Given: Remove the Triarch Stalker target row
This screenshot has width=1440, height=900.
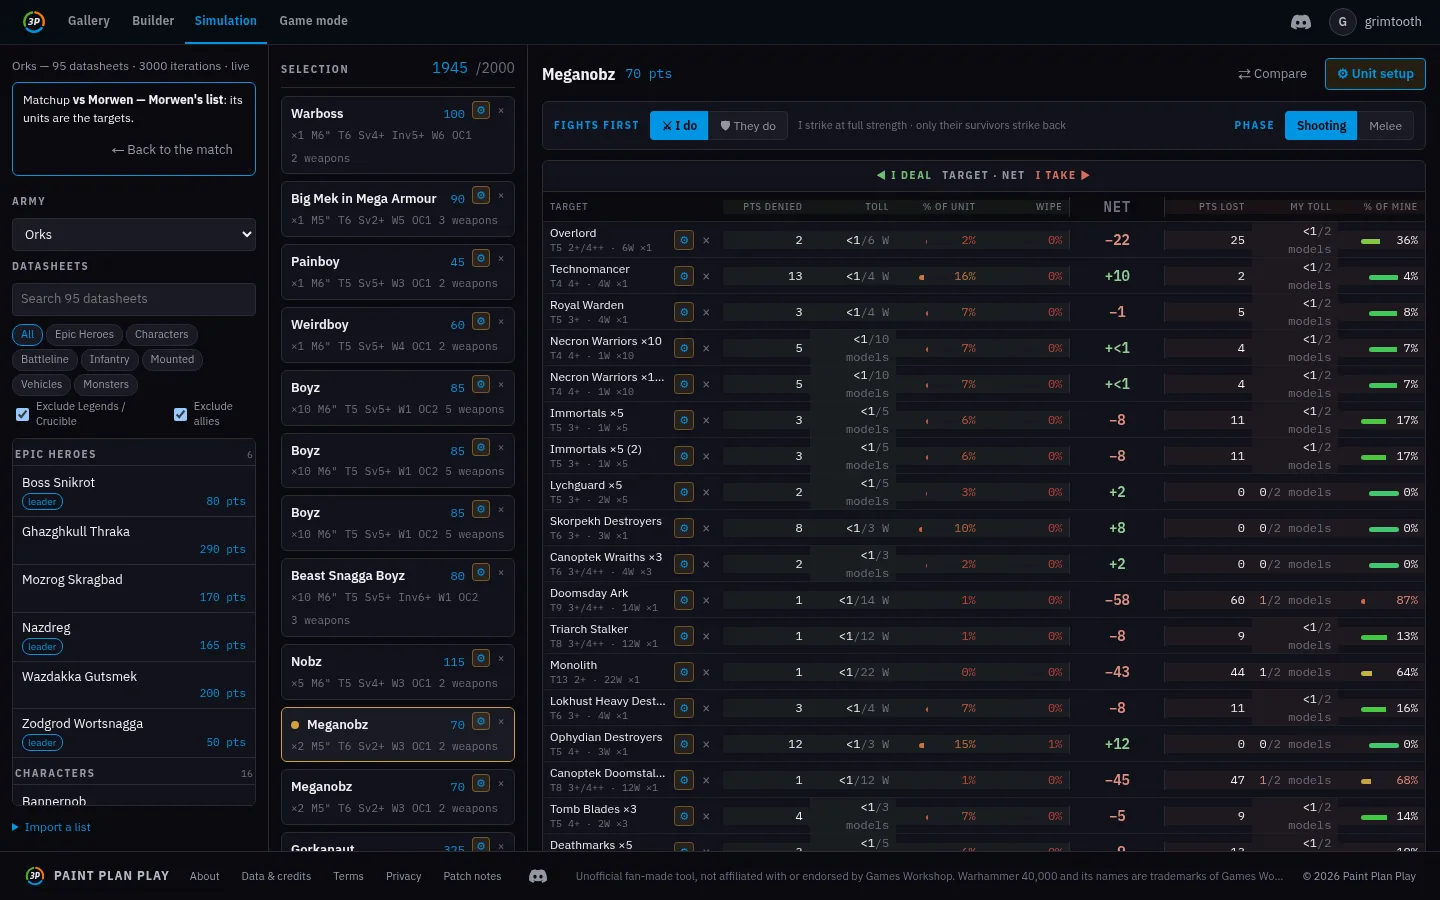Looking at the screenshot, I should tap(706, 636).
